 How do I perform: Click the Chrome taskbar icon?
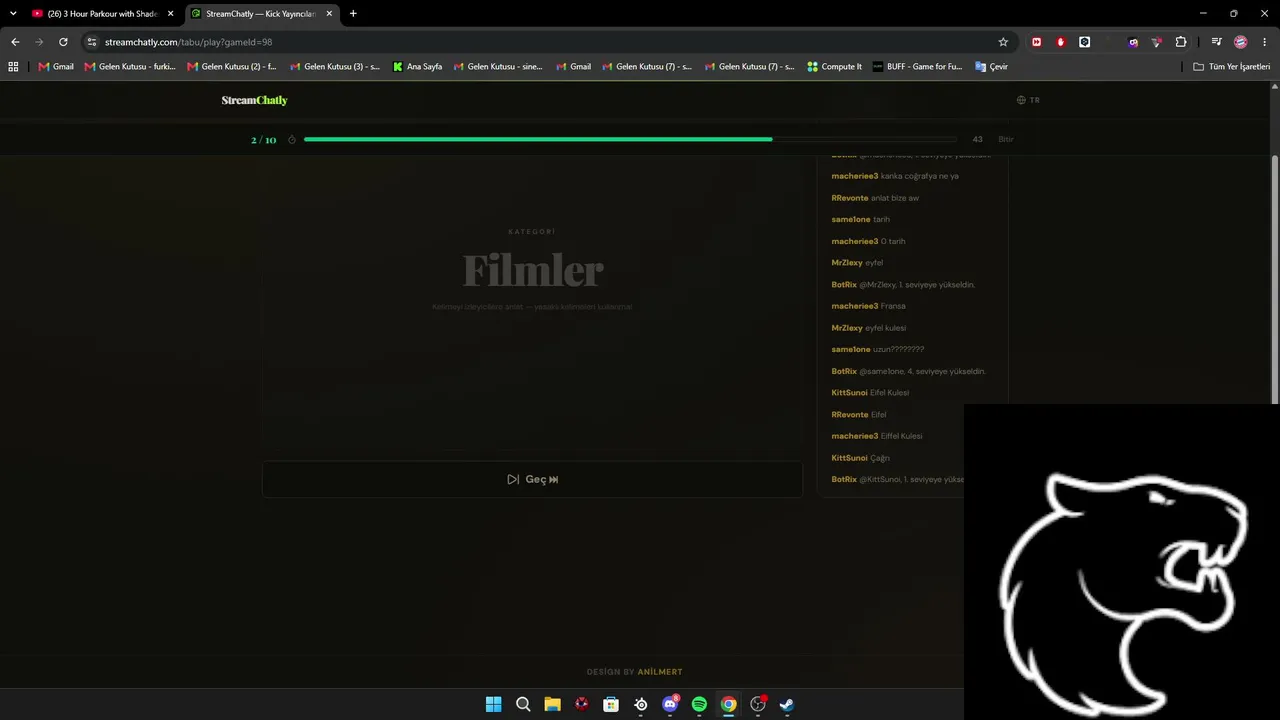[729, 704]
